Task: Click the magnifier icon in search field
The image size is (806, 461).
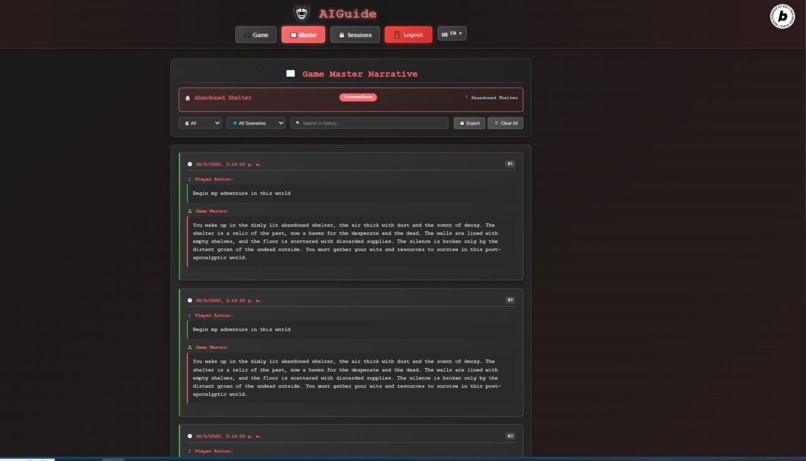Action: click(298, 123)
